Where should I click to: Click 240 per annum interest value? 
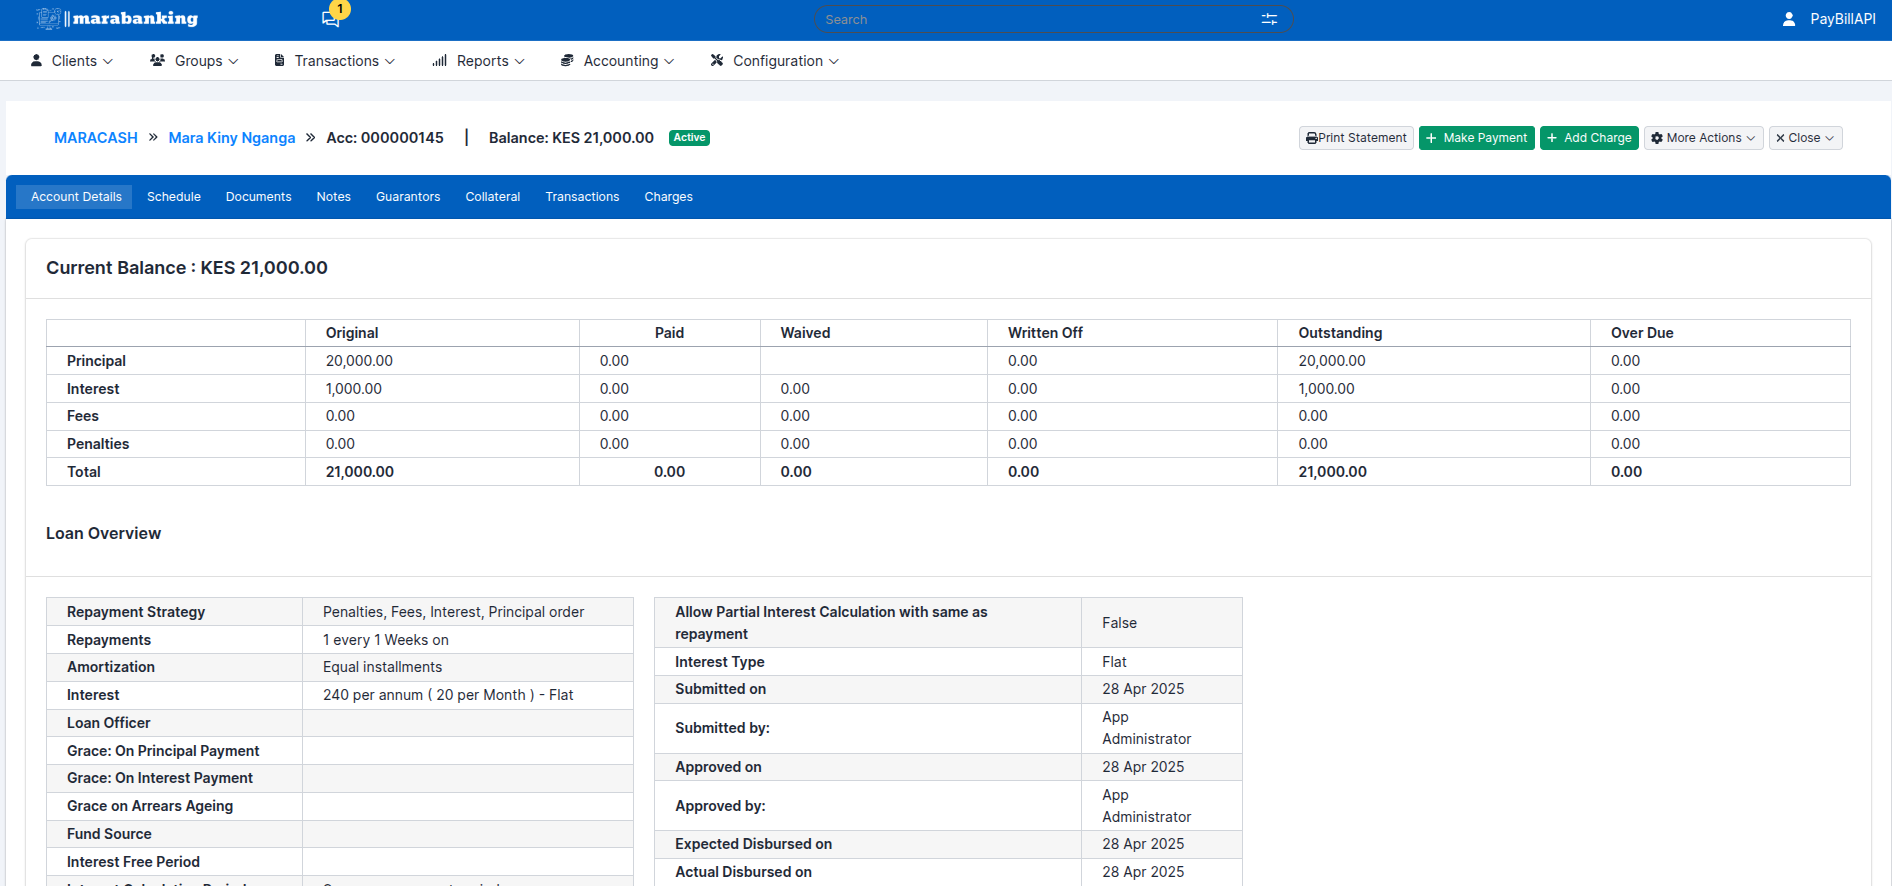448,695
